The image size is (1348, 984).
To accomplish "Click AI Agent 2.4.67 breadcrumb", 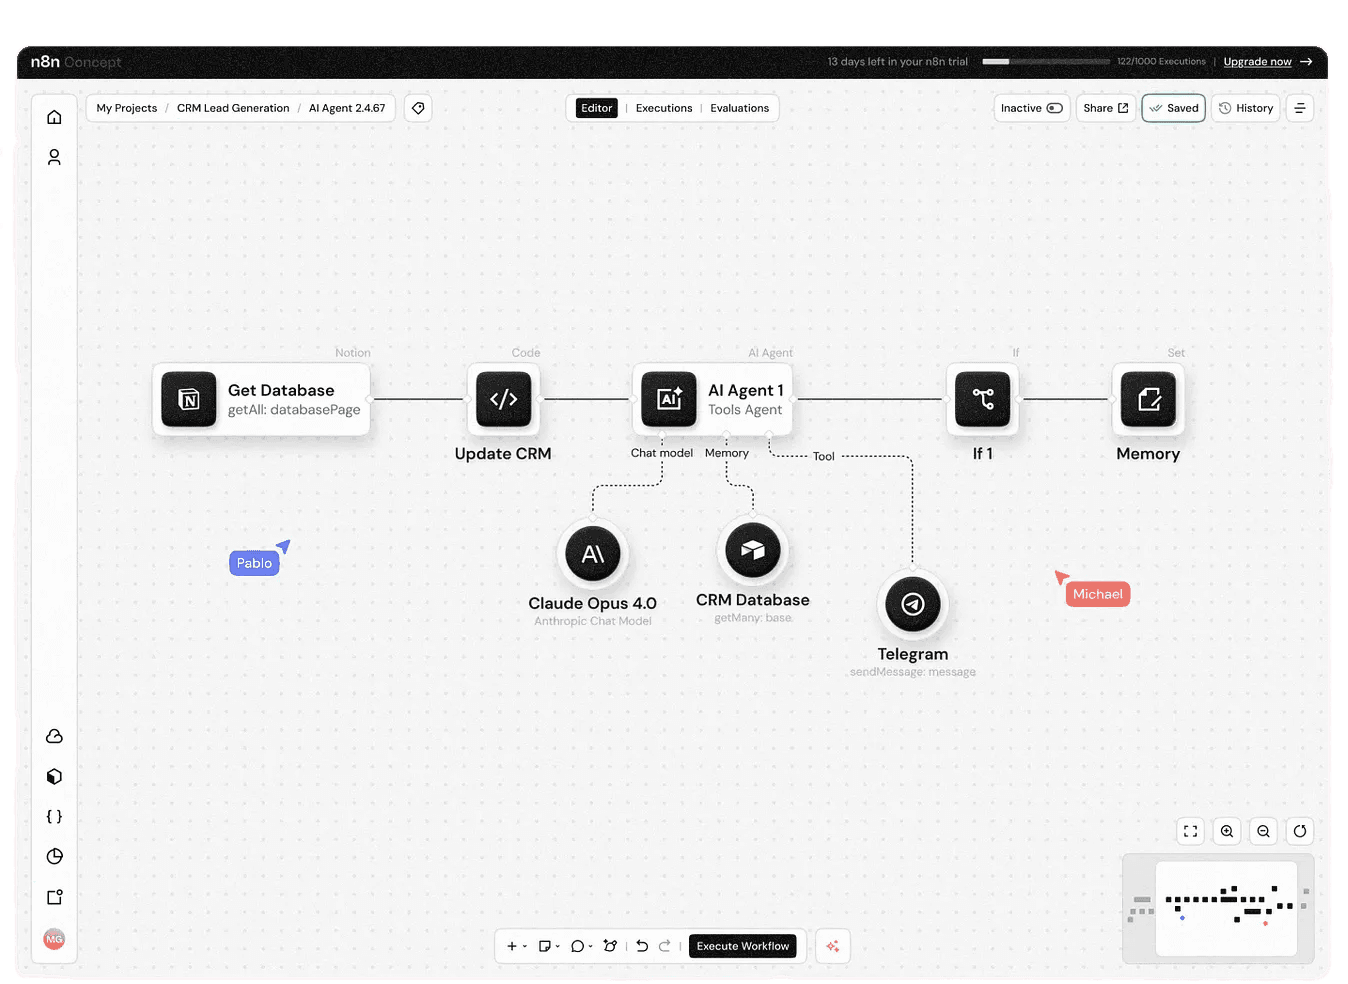I will click(x=347, y=108).
